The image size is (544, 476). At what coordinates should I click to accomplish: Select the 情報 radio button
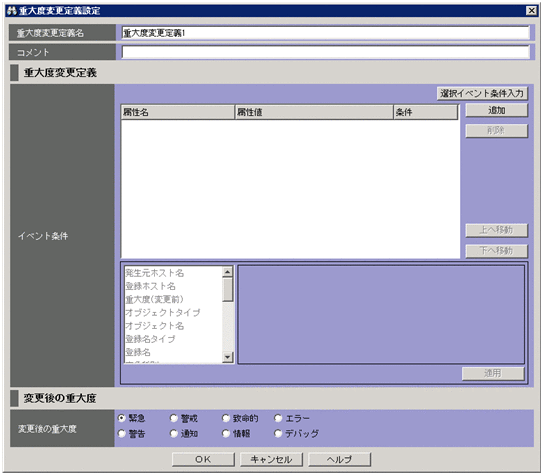coord(226,434)
